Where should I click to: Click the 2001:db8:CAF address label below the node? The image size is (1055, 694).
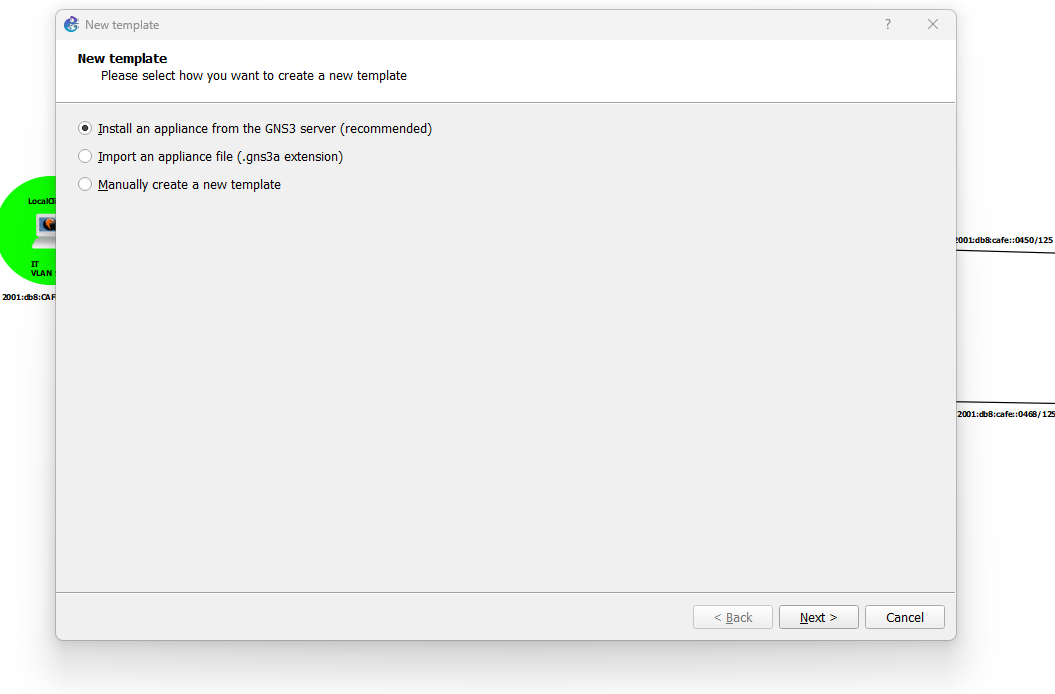27,297
